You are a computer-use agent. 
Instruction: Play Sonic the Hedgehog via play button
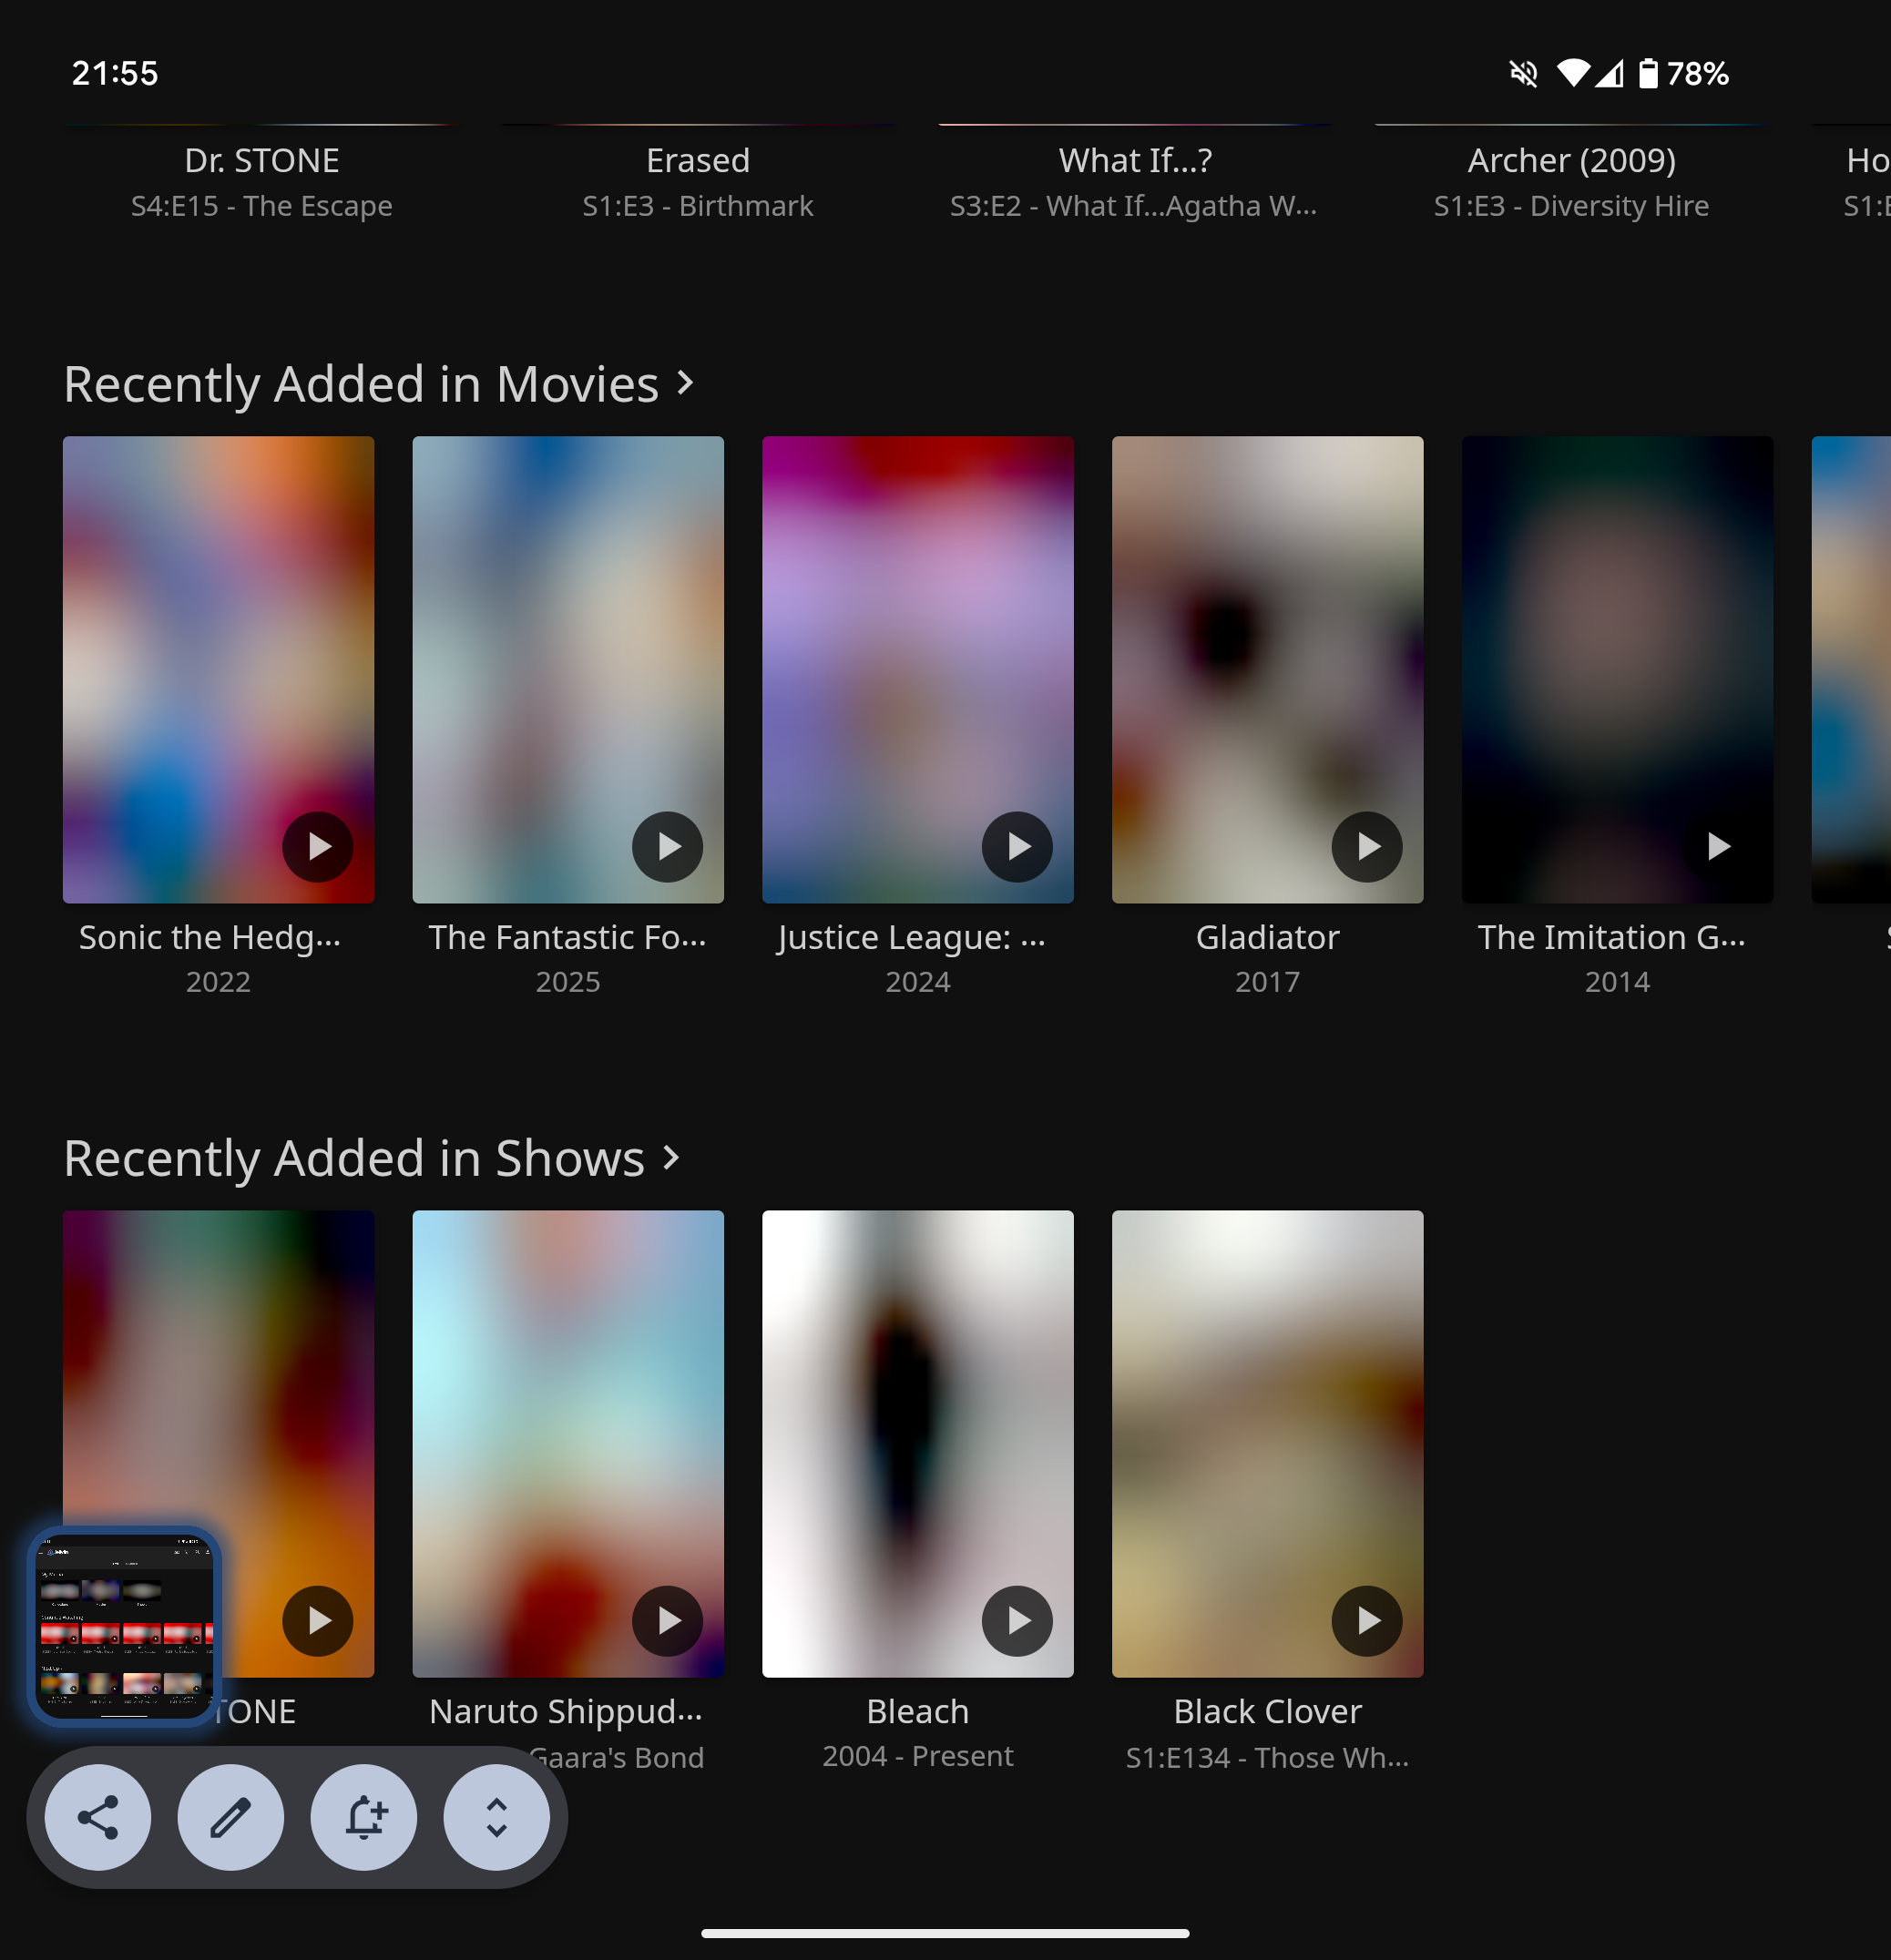pos(318,847)
